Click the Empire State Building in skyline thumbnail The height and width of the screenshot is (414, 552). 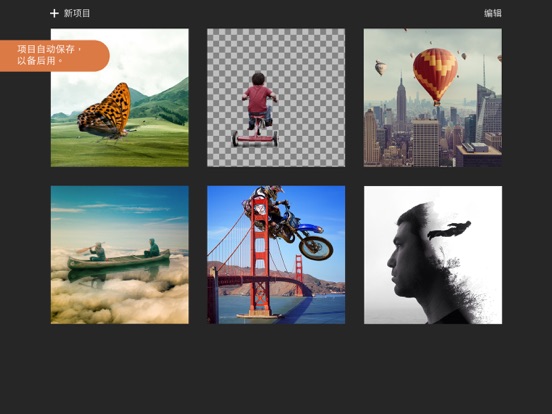click(401, 100)
